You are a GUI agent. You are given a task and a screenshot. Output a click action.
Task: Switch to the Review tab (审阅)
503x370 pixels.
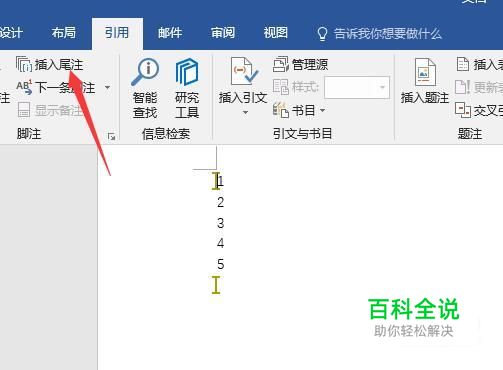pos(223,33)
